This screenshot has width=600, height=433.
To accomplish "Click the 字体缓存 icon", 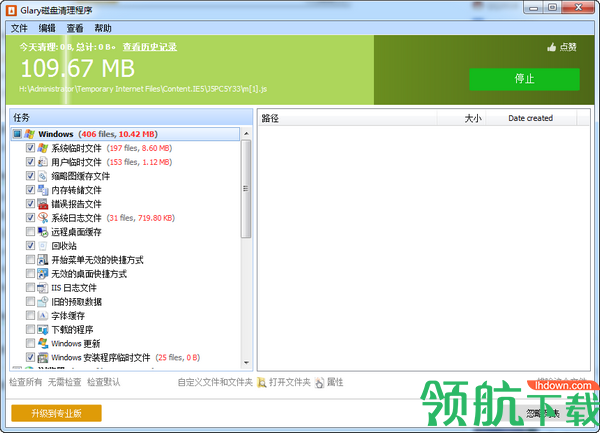I will pos(42,316).
